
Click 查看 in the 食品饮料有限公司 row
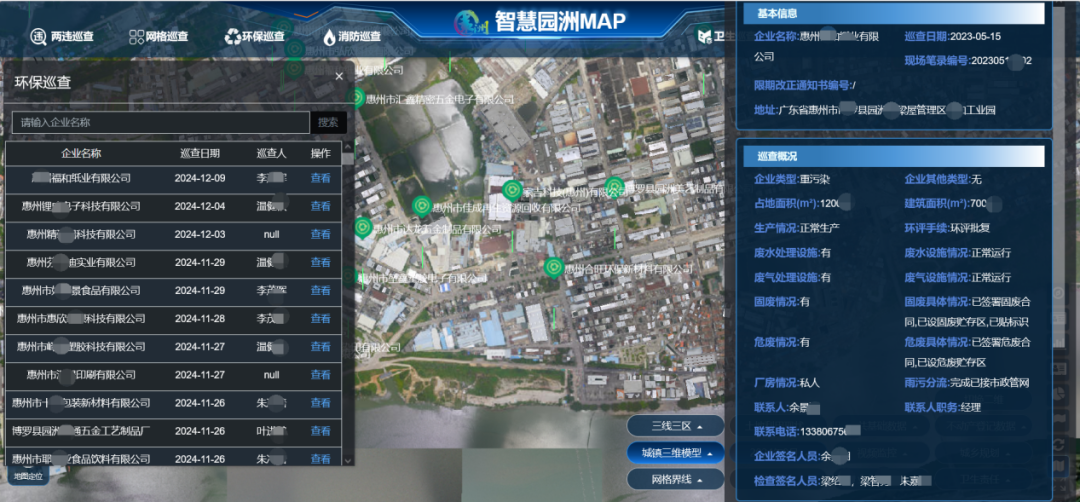coord(320,459)
